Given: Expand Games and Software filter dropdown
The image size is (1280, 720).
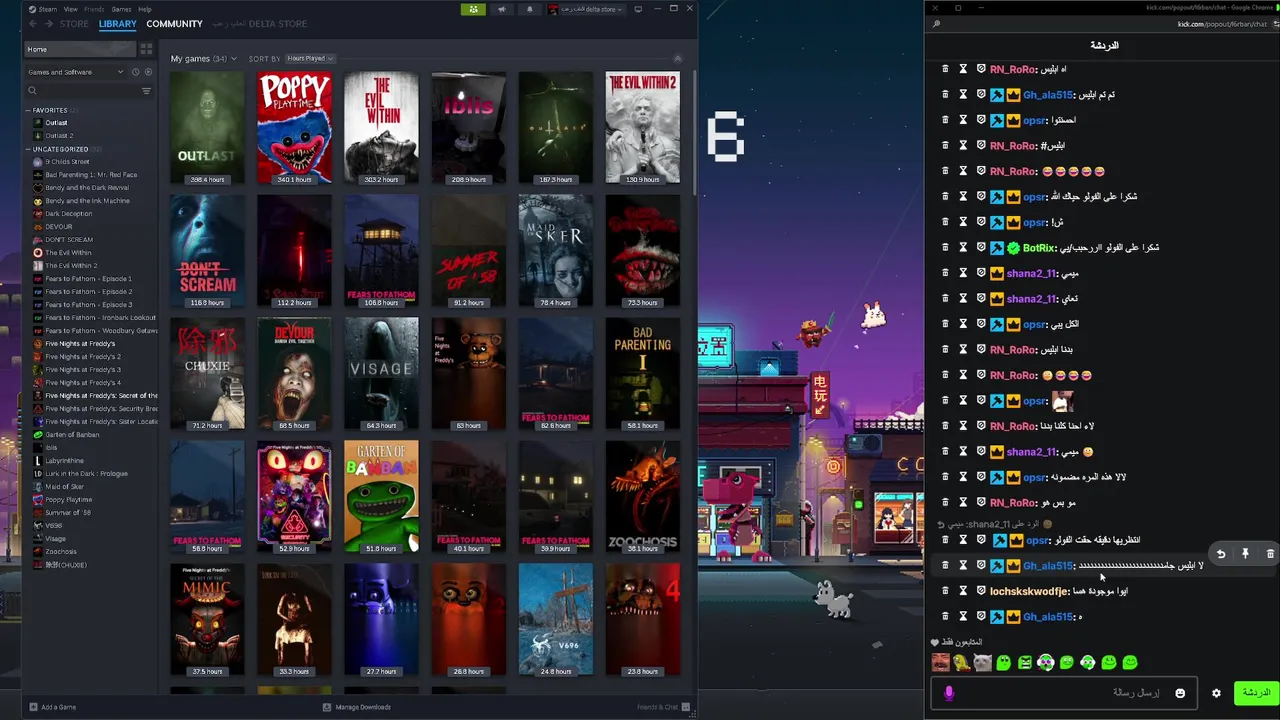Looking at the screenshot, I should (76, 72).
